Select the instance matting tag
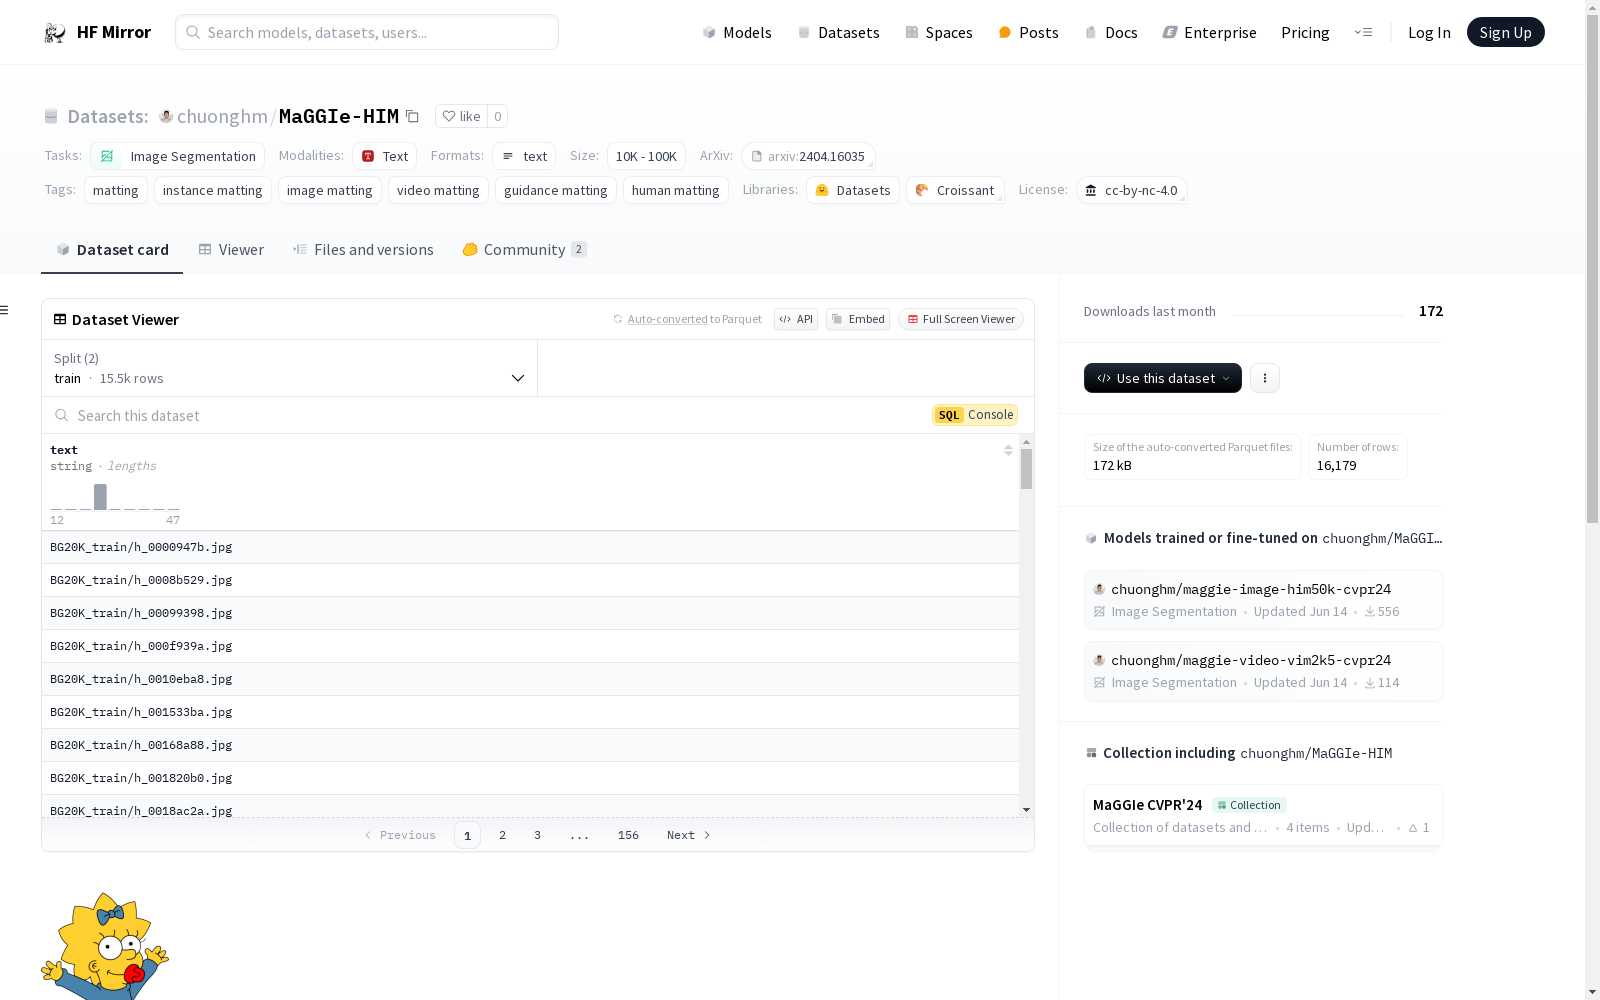1600x1000 pixels. tap(212, 190)
